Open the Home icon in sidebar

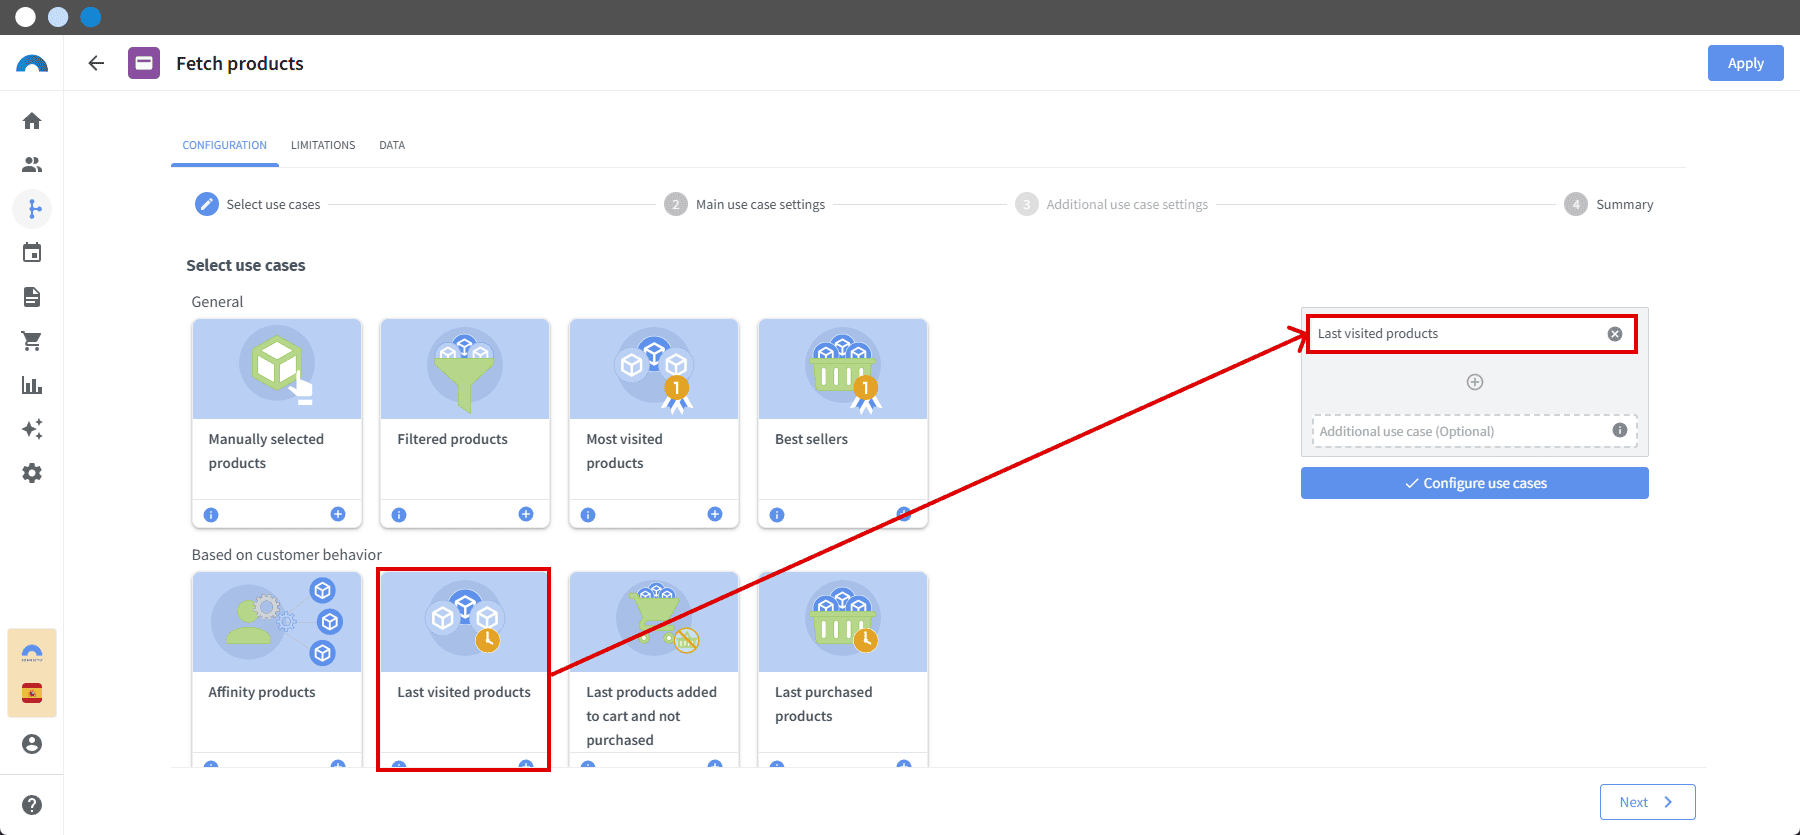point(32,121)
